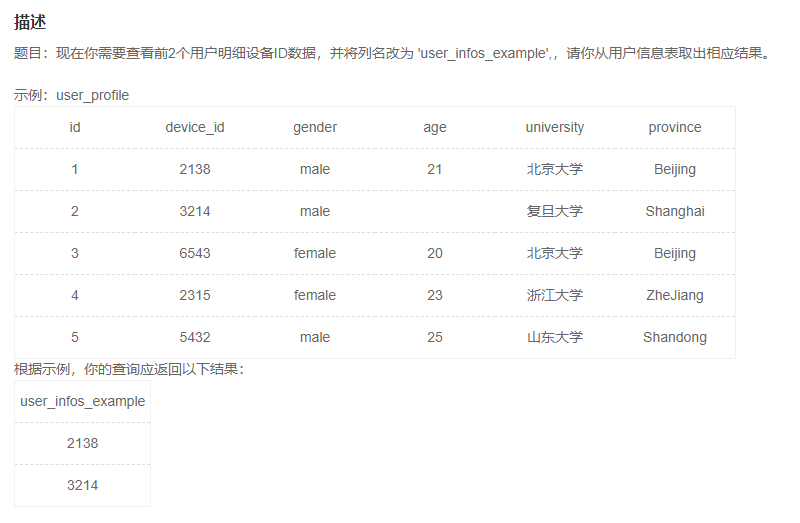Click "male" in the 5432 row
Image resolution: width=800 pixels, height=523 pixels.
point(315,337)
